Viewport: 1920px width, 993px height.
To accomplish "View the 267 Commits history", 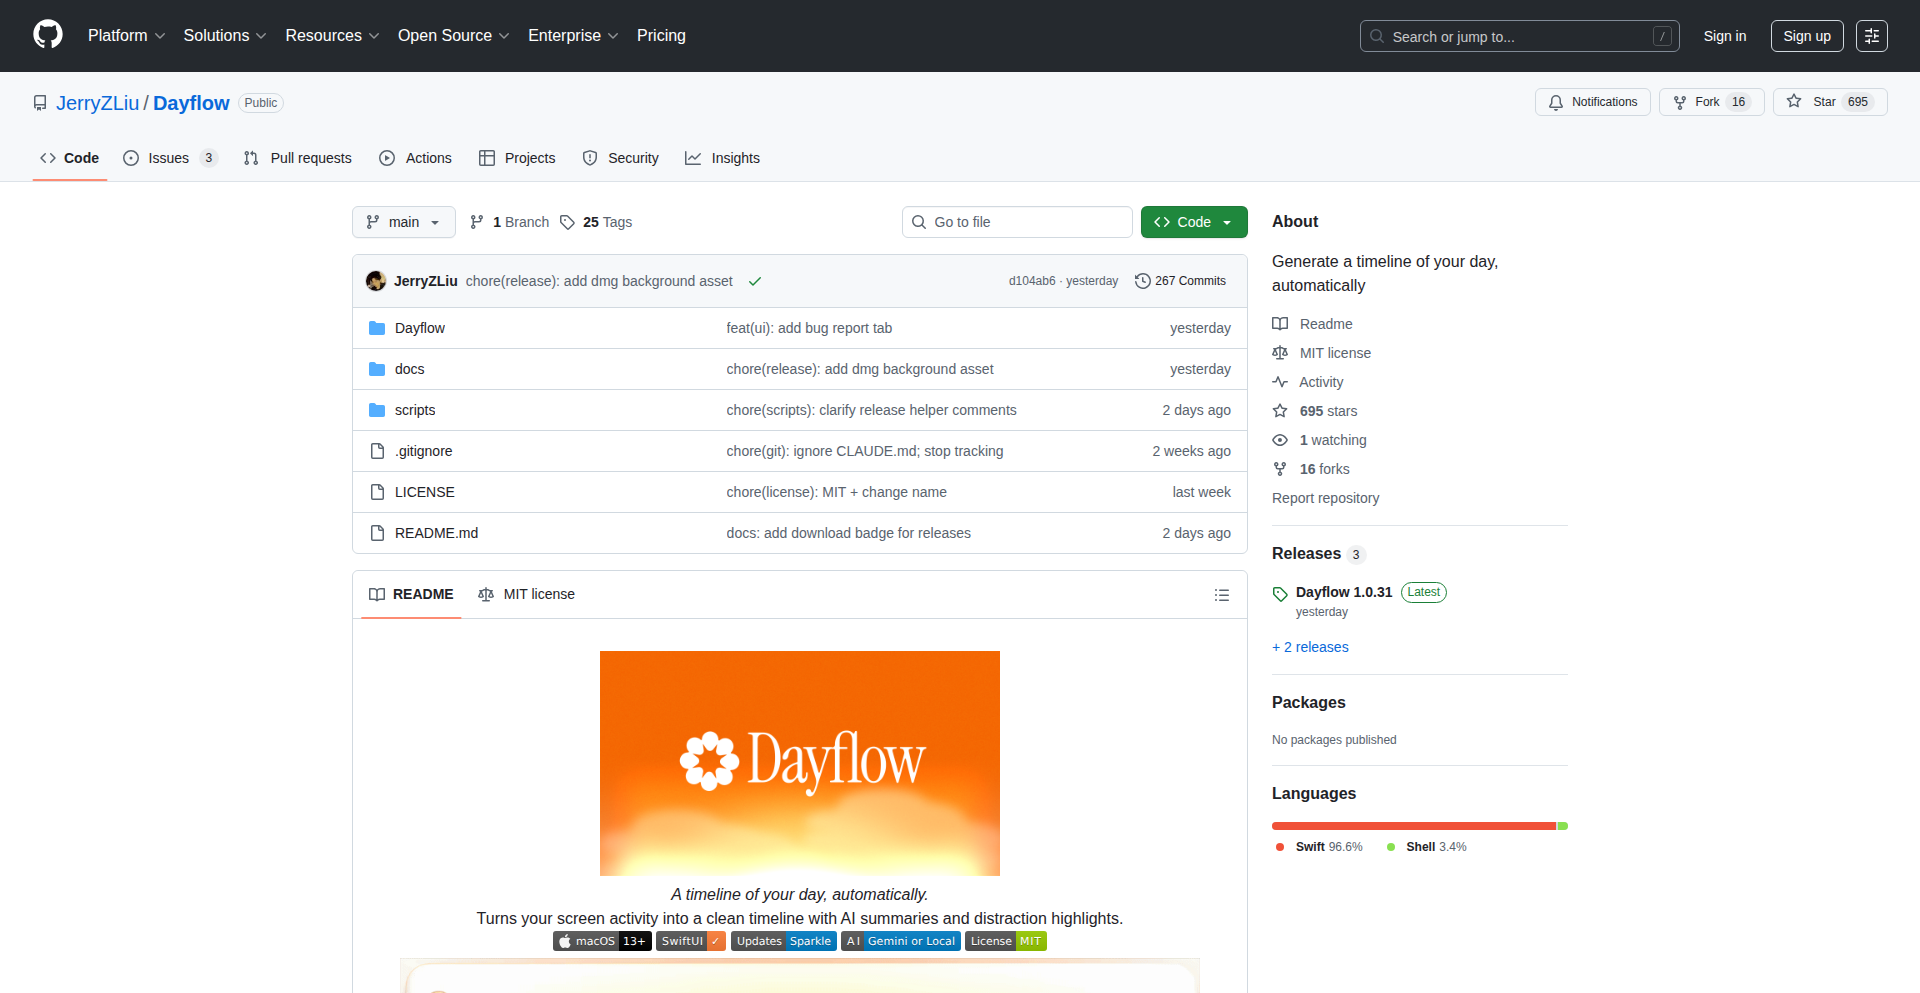I will 1181,281.
